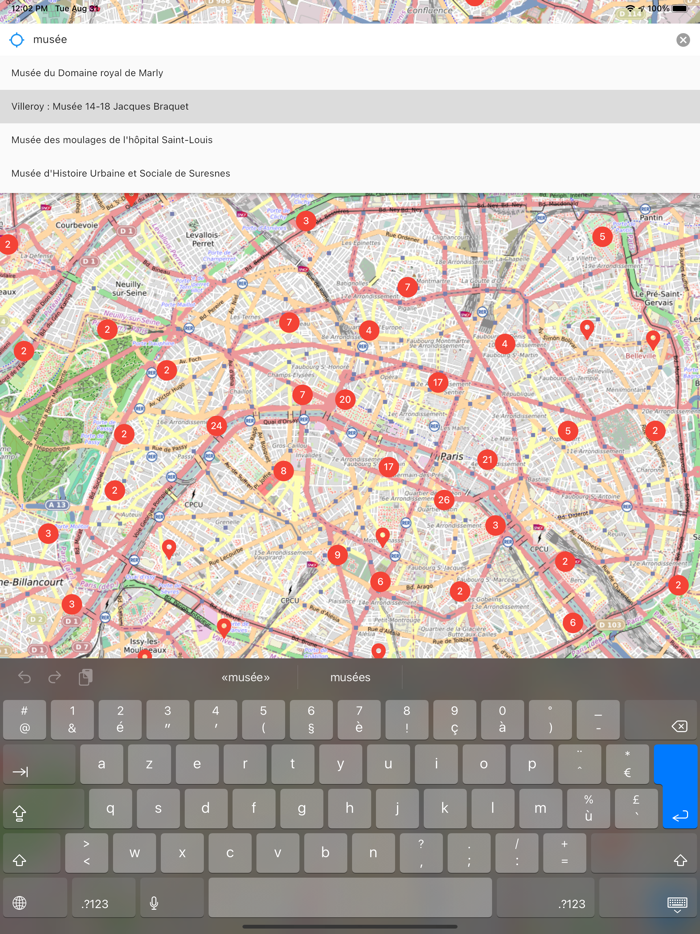Tap the "# @" key
Image resolution: width=700 pixels, height=934 pixels.
24,720
